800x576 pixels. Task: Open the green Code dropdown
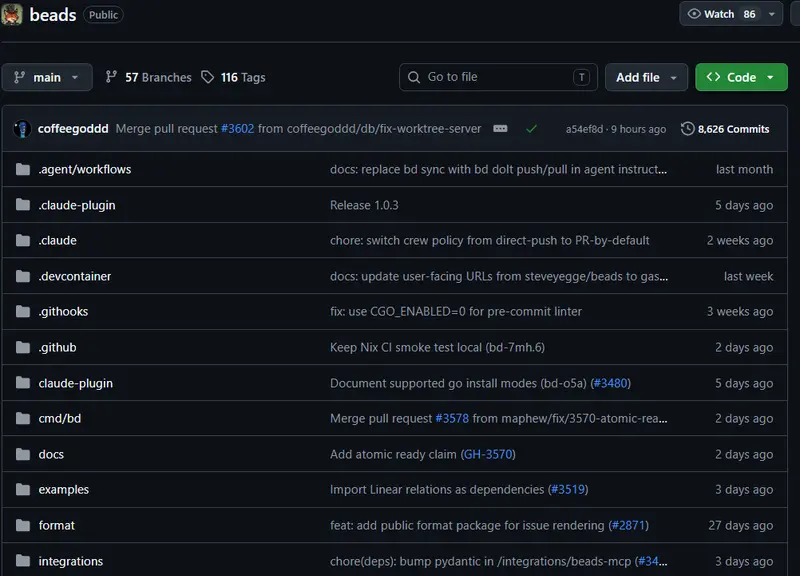(741, 77)
